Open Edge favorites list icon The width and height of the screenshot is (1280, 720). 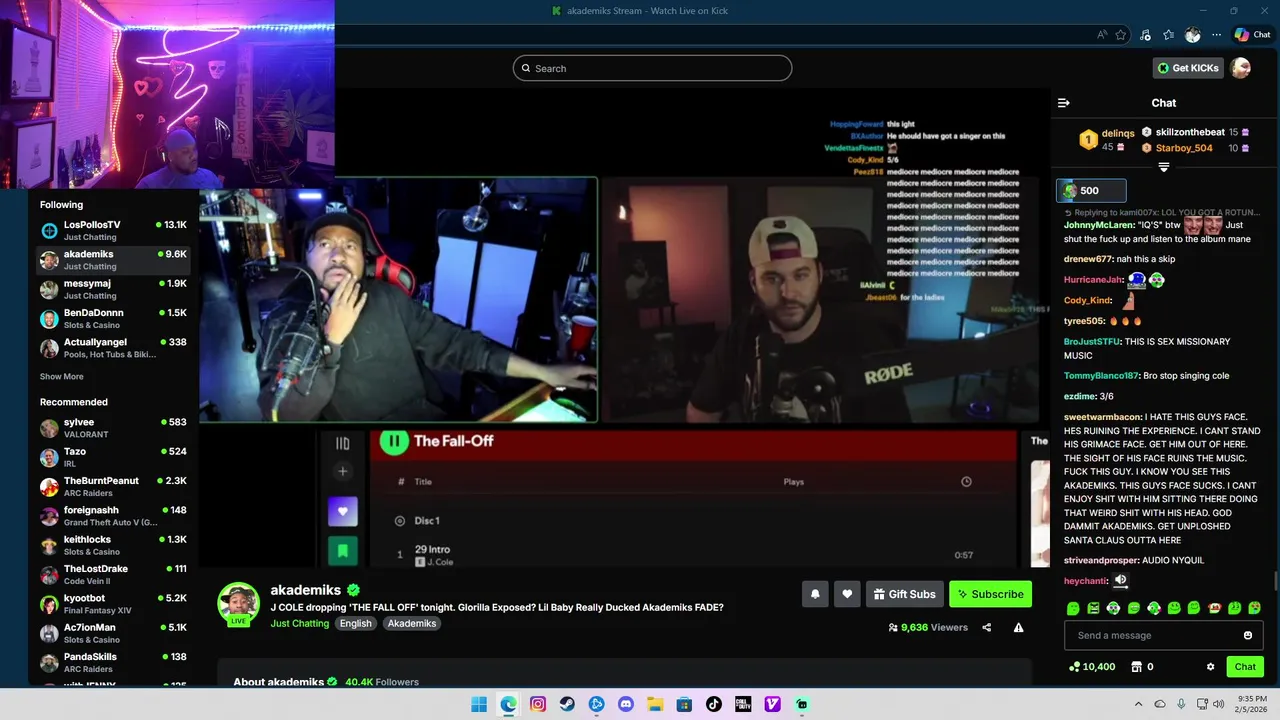click(x=1168, y=35)
